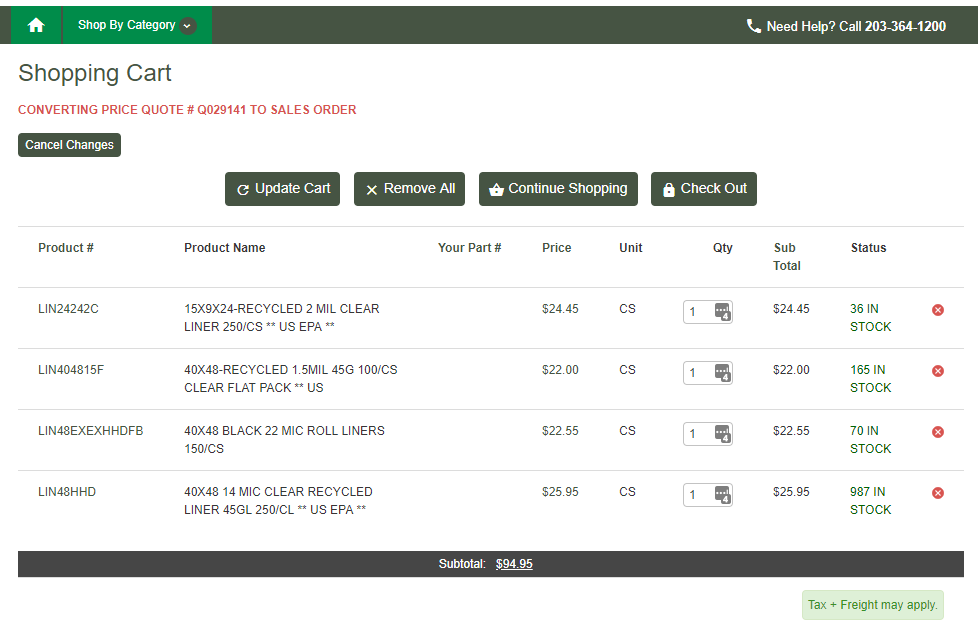Click the Tax + Freight may apply notice

(x=871, y=604)
